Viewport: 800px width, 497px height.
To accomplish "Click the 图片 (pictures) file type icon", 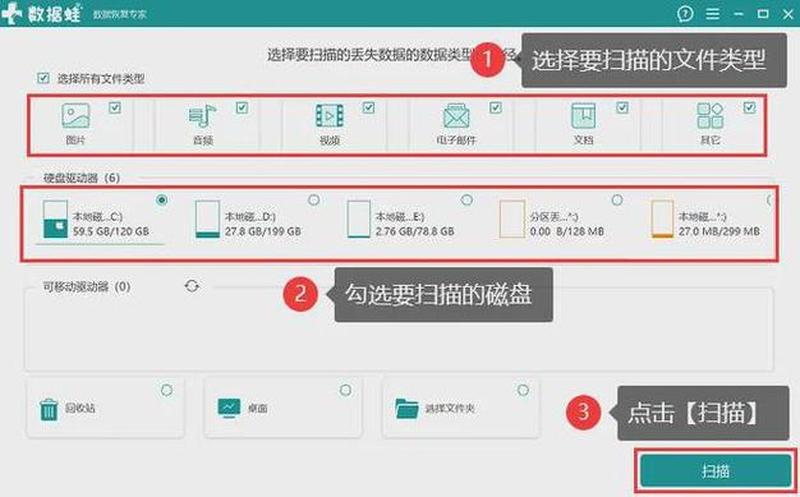I will (76, 115).
